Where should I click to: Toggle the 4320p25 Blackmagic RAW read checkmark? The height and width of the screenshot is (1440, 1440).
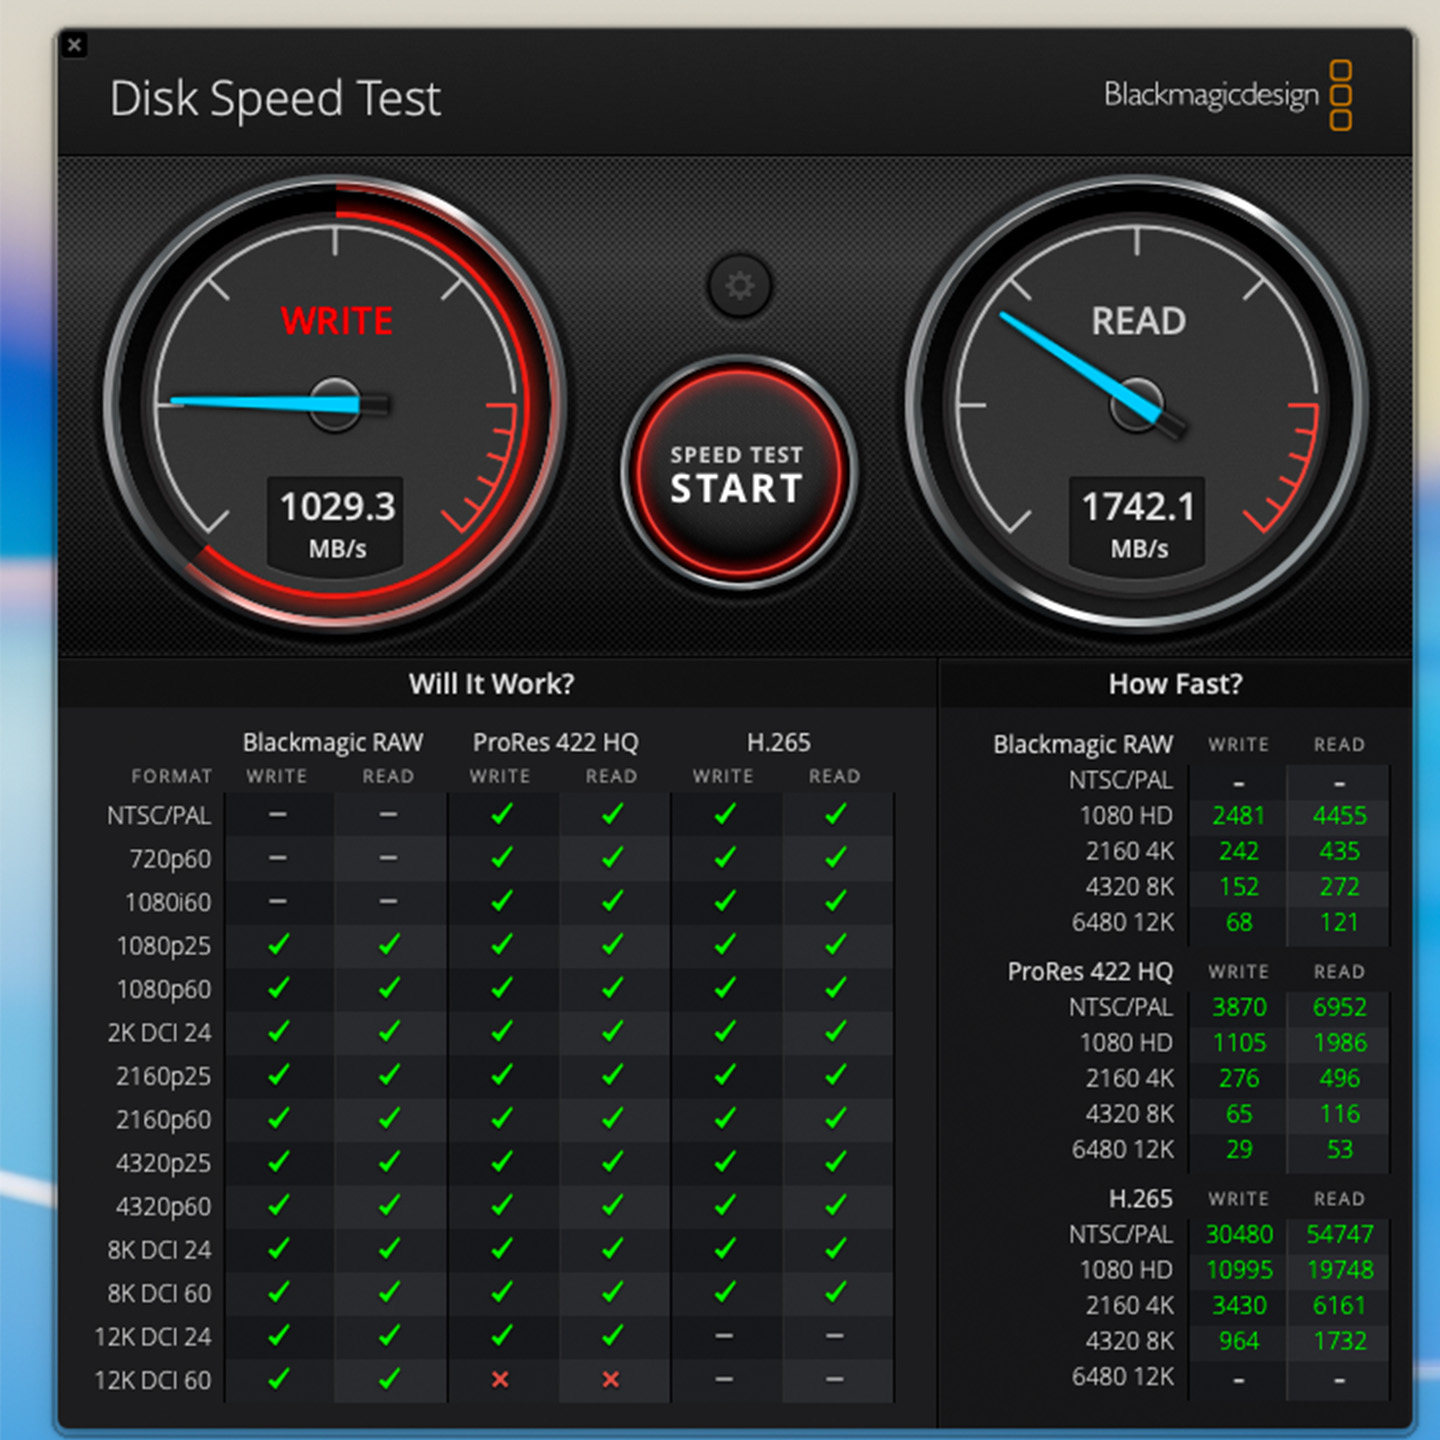pyautogui.click(x=389, y=1163)
